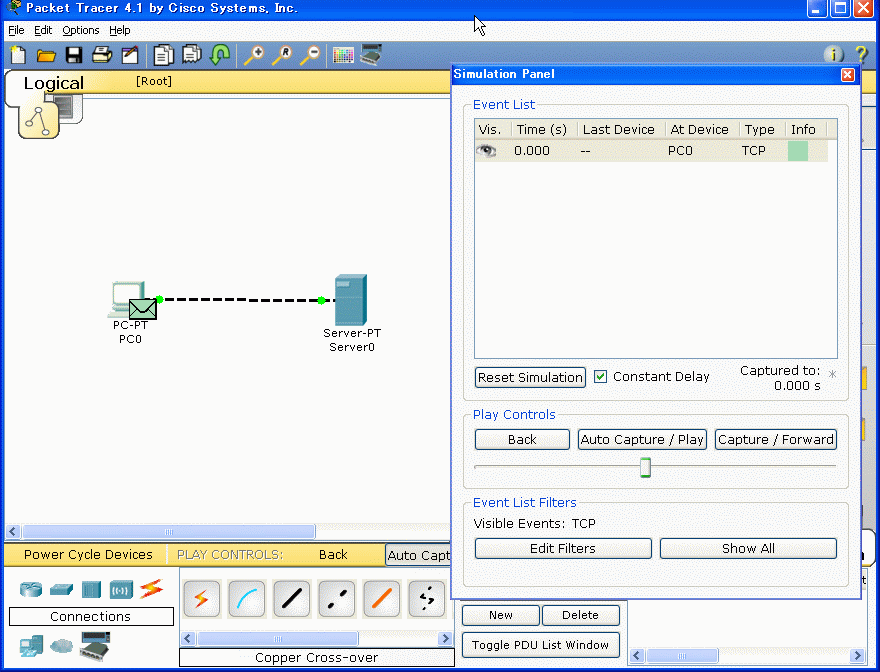
Task: Create a new file from toolbar
Action: pos(18,55)
